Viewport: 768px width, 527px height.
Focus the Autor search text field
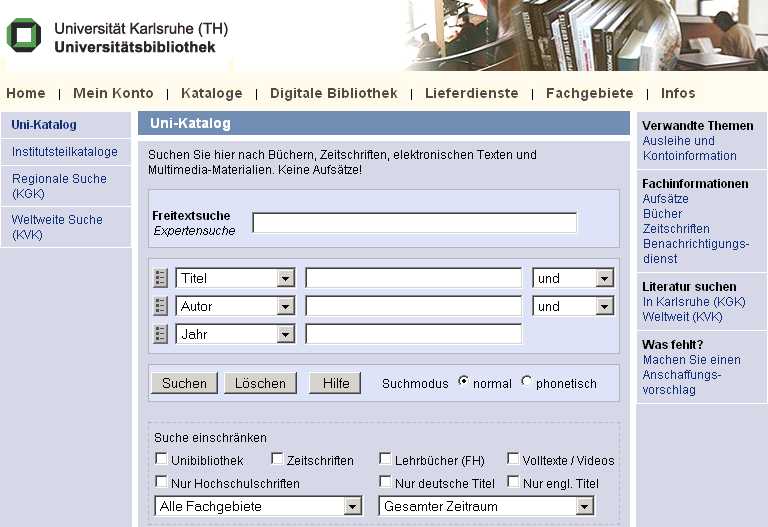click(413, 306)
